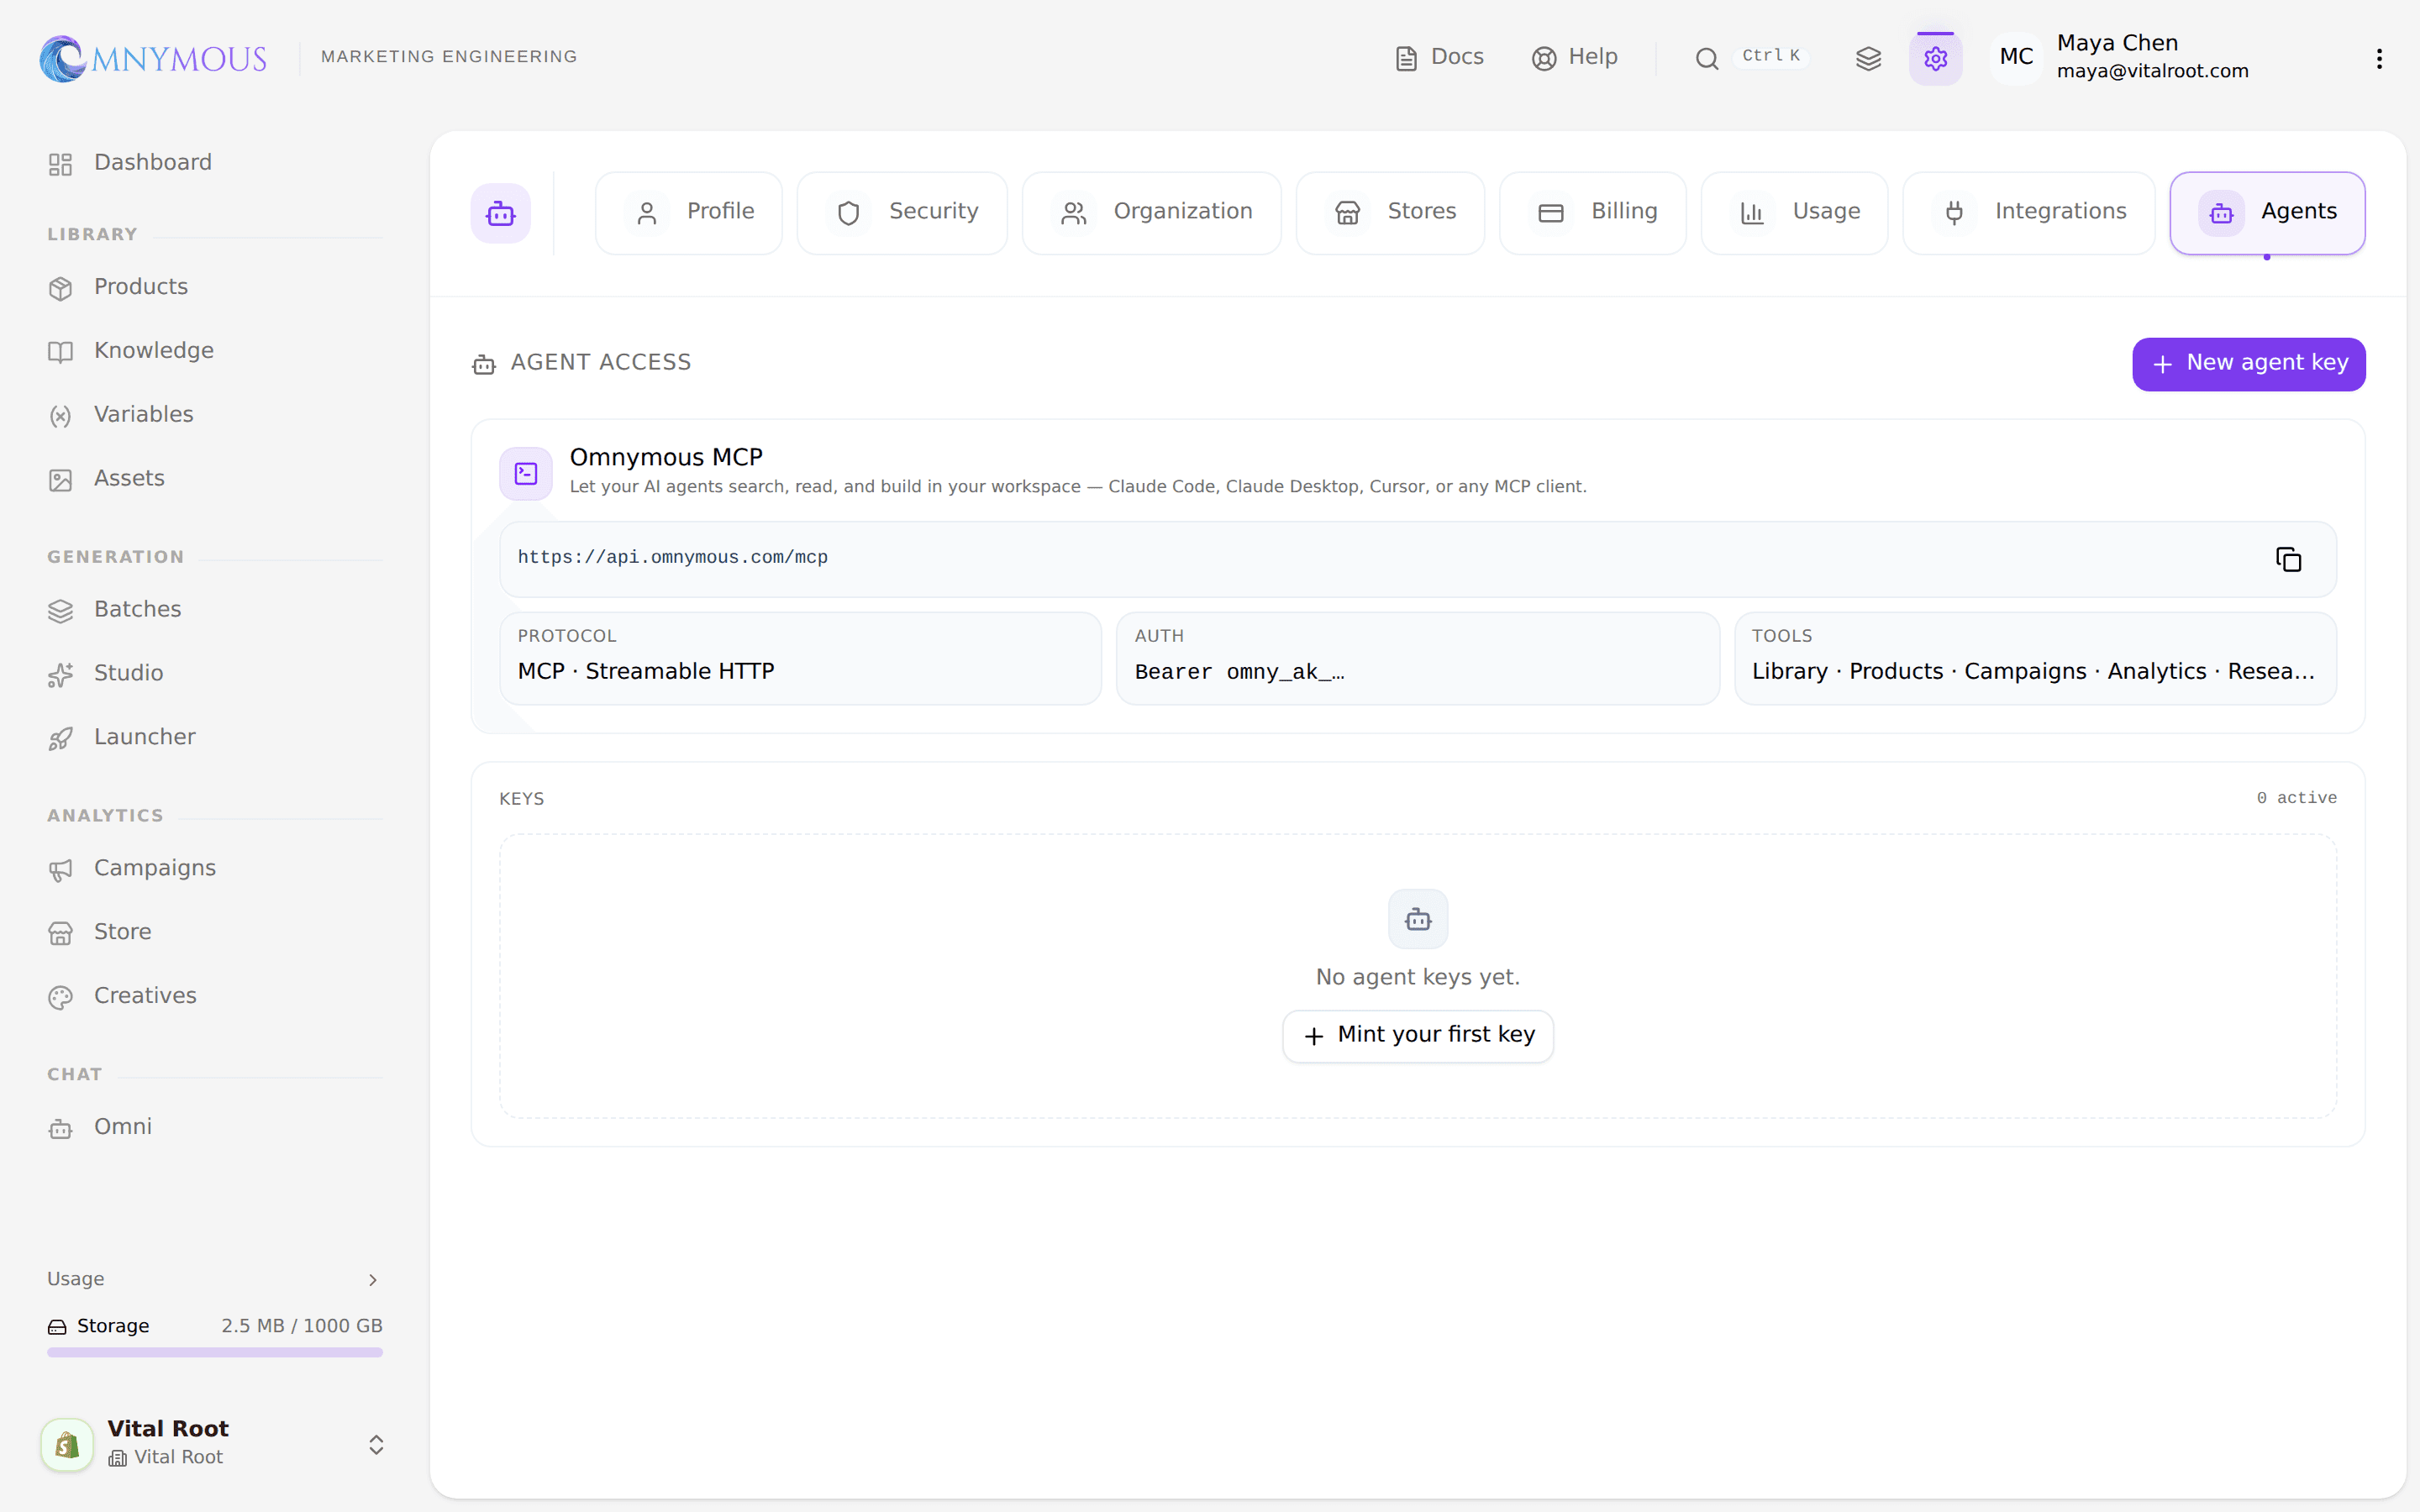Screen dimensions: 2420x1512
Task: Click the Docs document icon
Action: point(1406,59)
